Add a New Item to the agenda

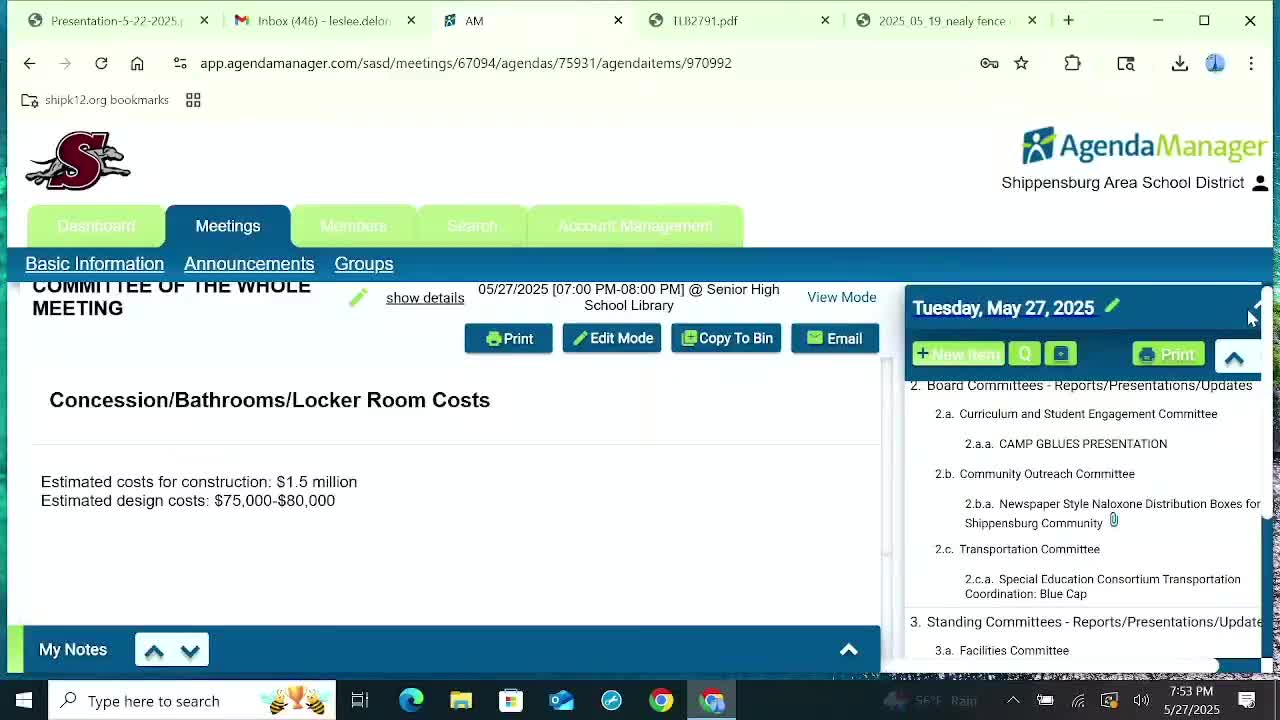point(958,354)
